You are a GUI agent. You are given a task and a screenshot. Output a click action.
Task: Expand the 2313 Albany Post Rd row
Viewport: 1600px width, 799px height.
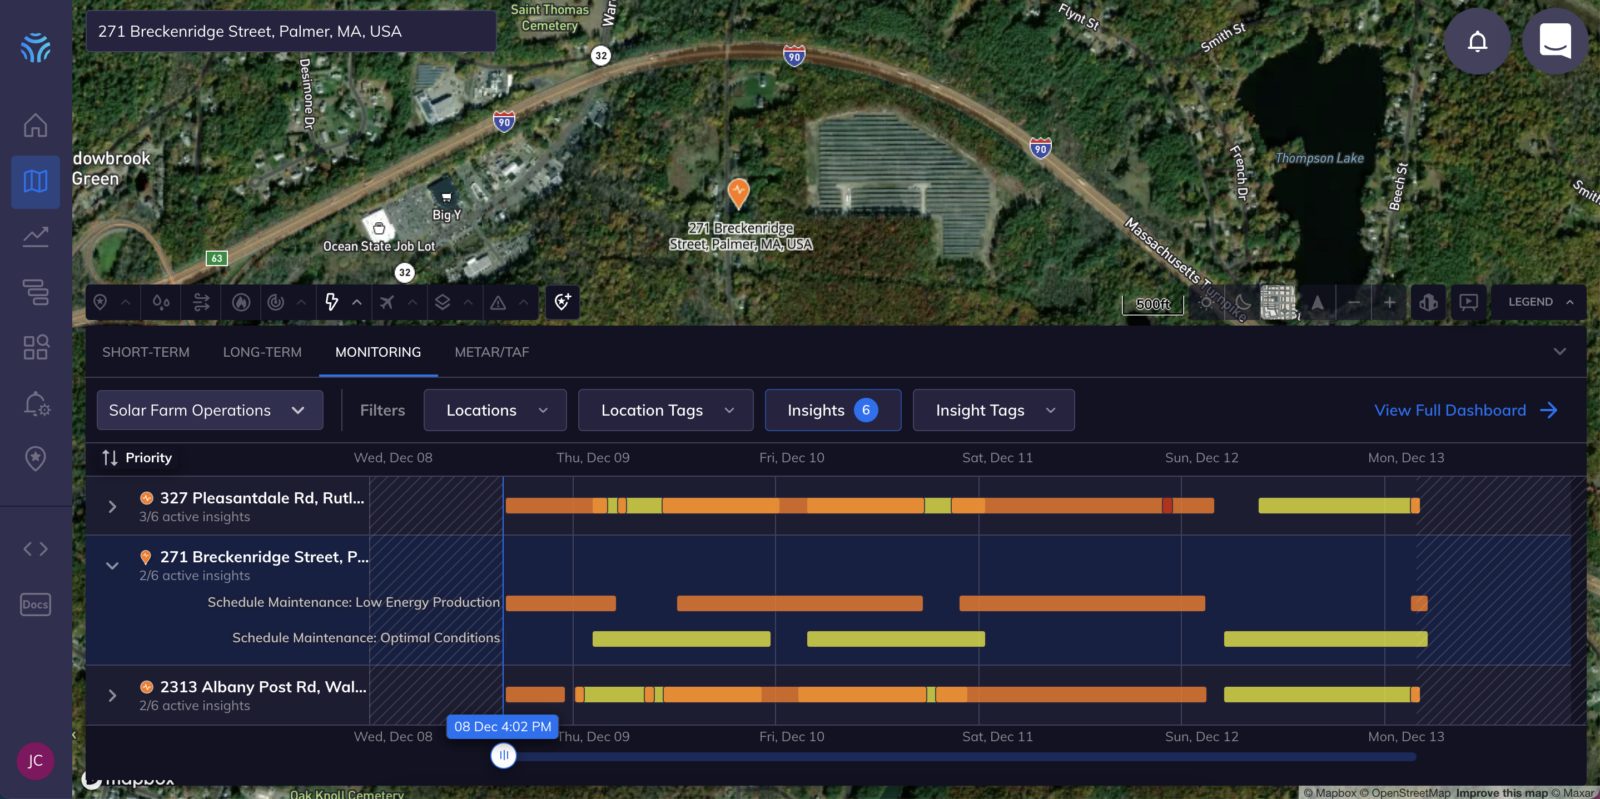[x=112, y=695]
